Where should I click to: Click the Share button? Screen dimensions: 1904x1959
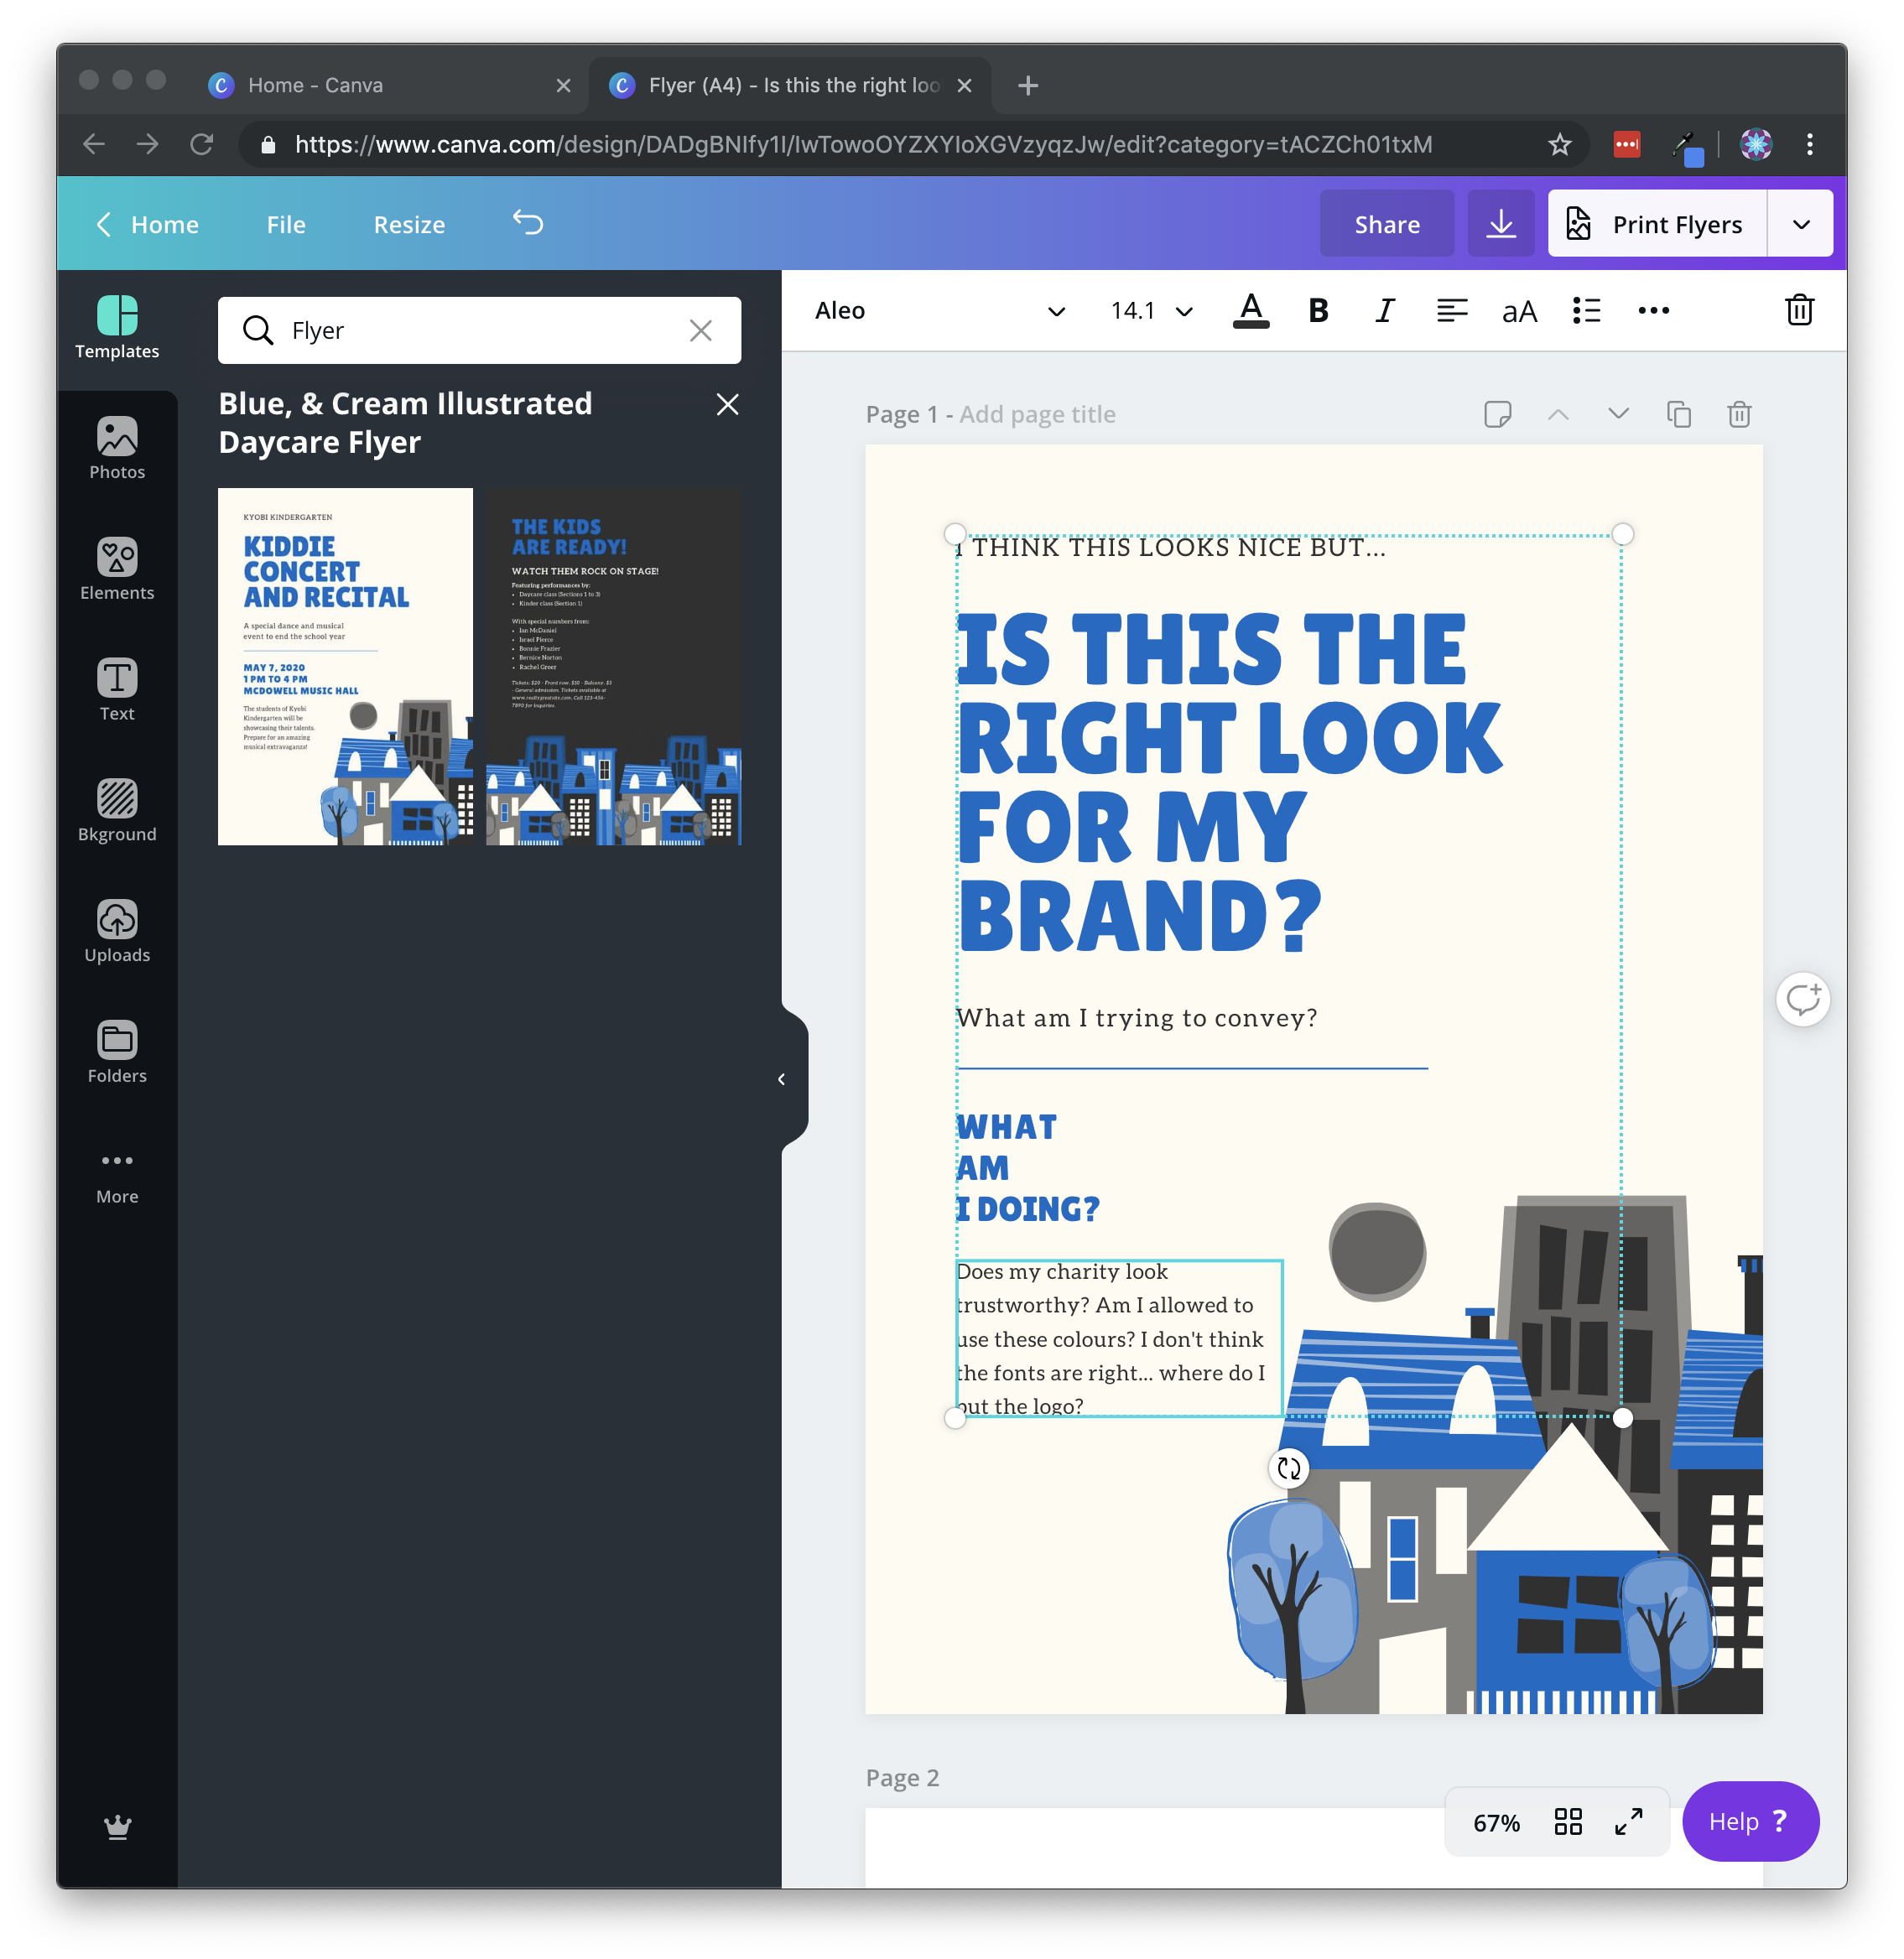(1386, 223)
